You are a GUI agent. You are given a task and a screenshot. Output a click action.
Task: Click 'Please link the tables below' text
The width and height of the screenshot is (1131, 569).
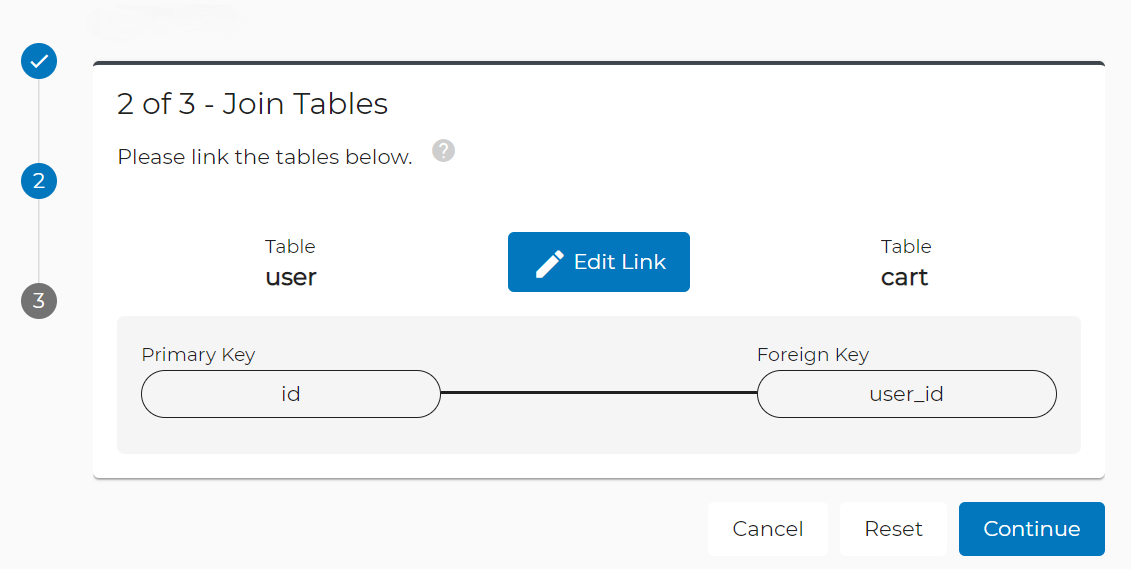coord(265,156)
